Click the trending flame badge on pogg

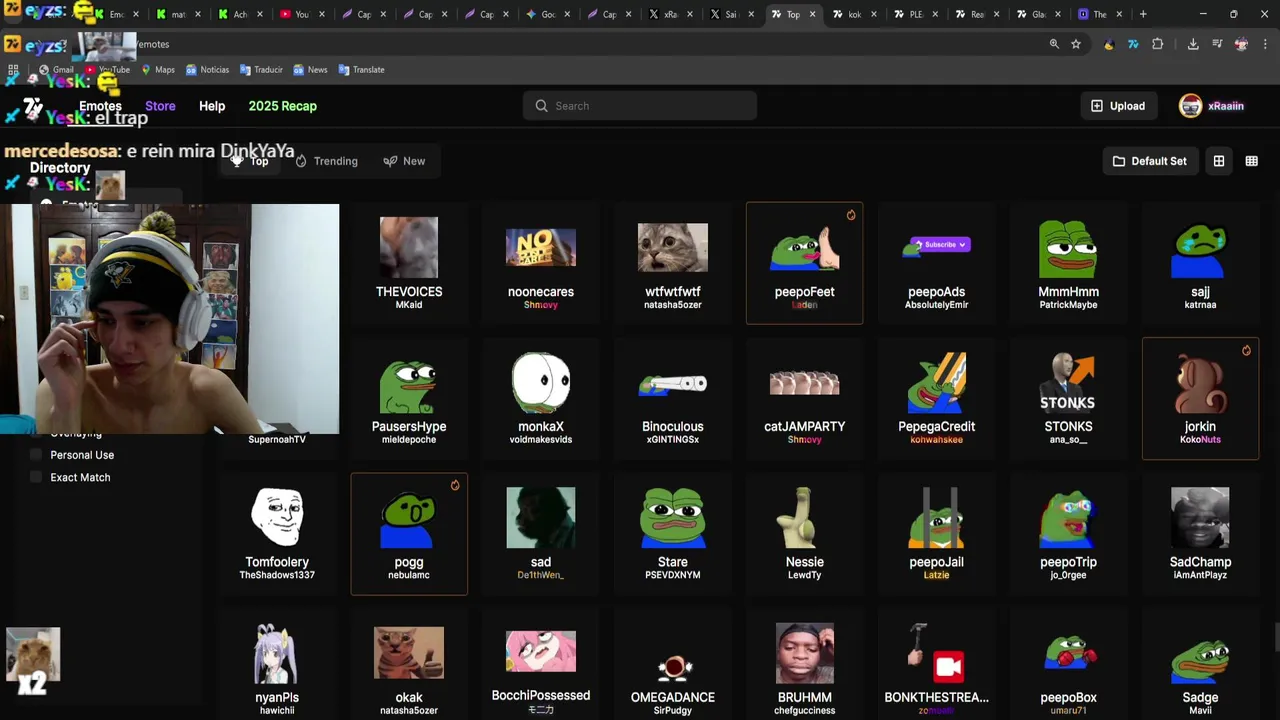tap(455, 485)
